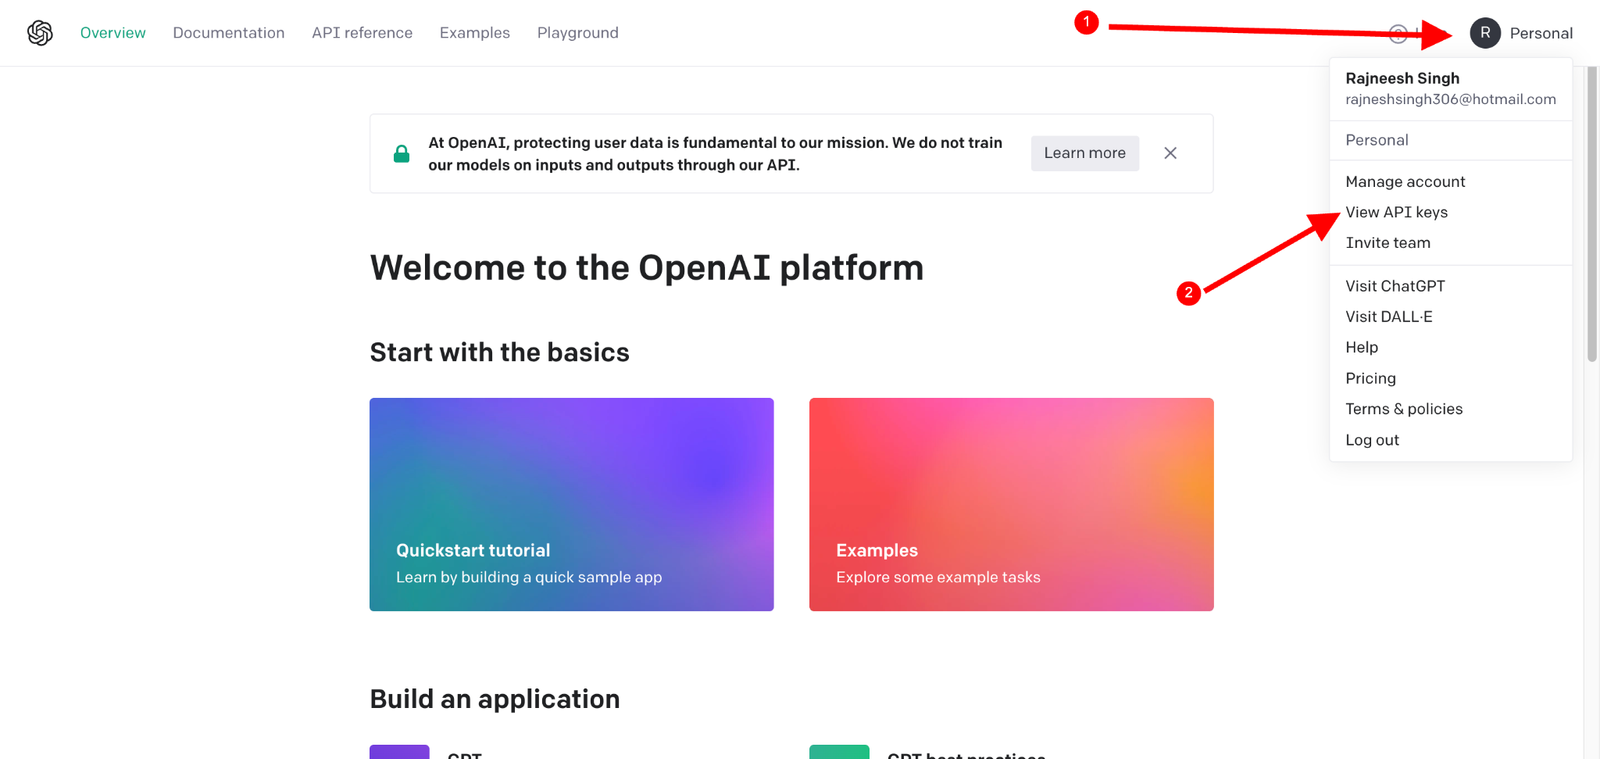The width and height of the screenshot is (1600, 759).
Task: Open the Overview tab
Action: pos(113,33)
